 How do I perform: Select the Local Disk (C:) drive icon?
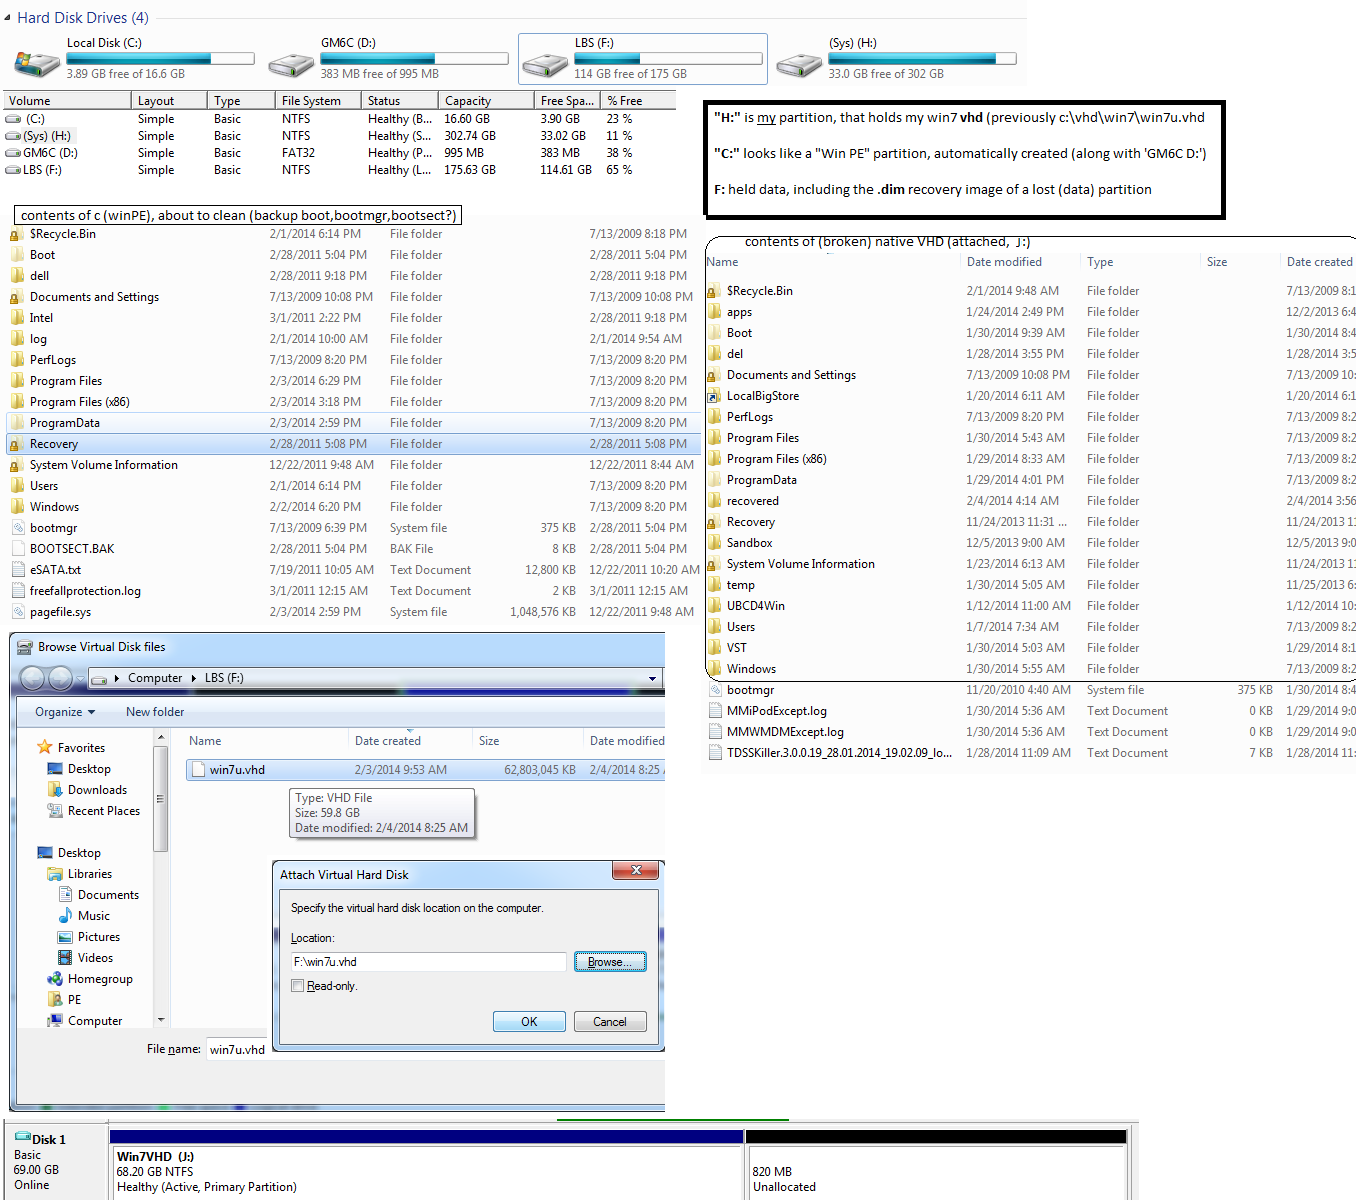36,64
